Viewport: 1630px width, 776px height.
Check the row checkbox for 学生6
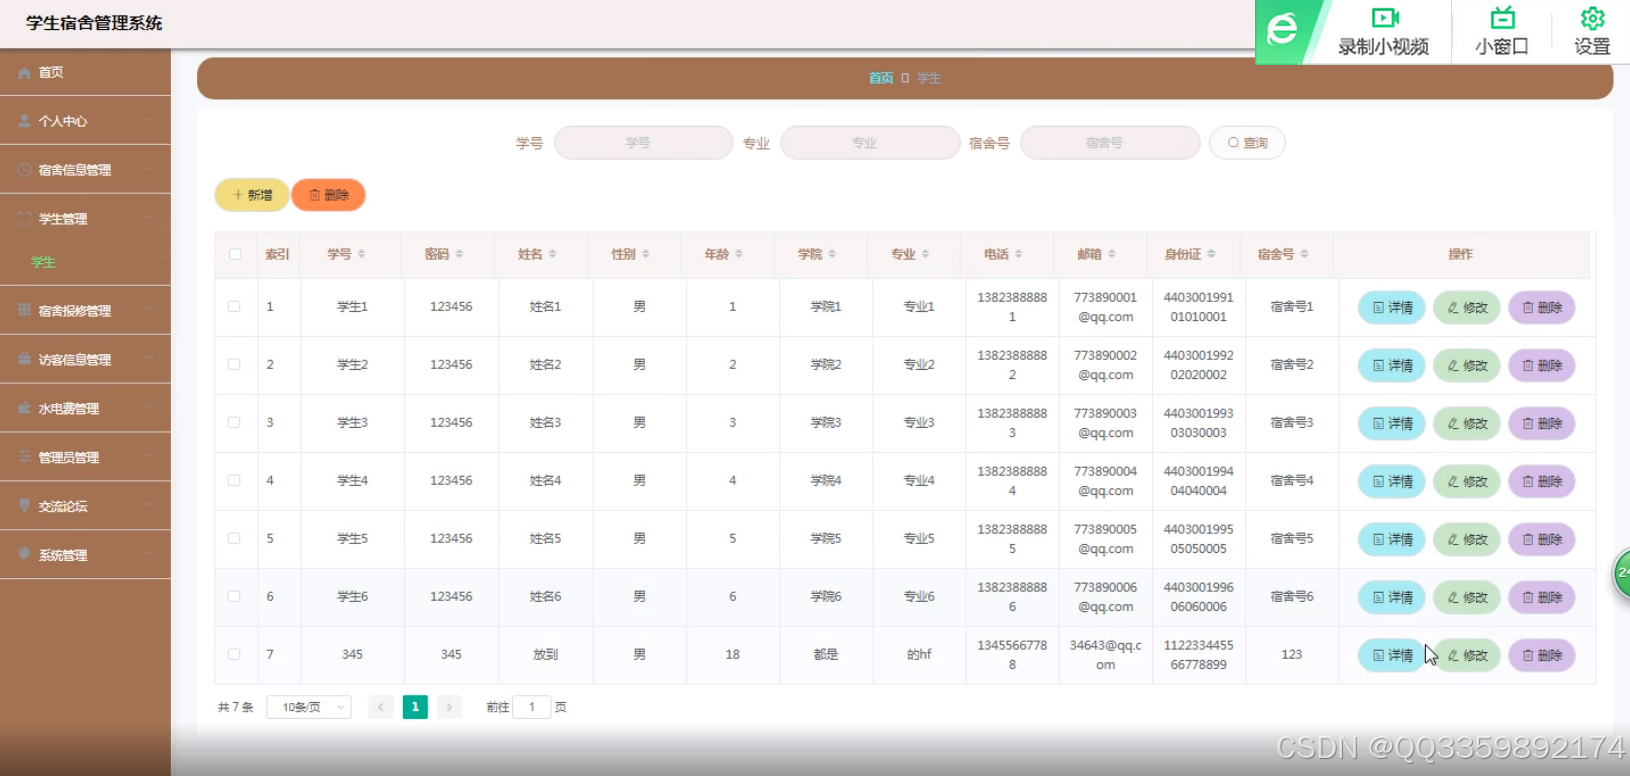(x=234, y=596)
